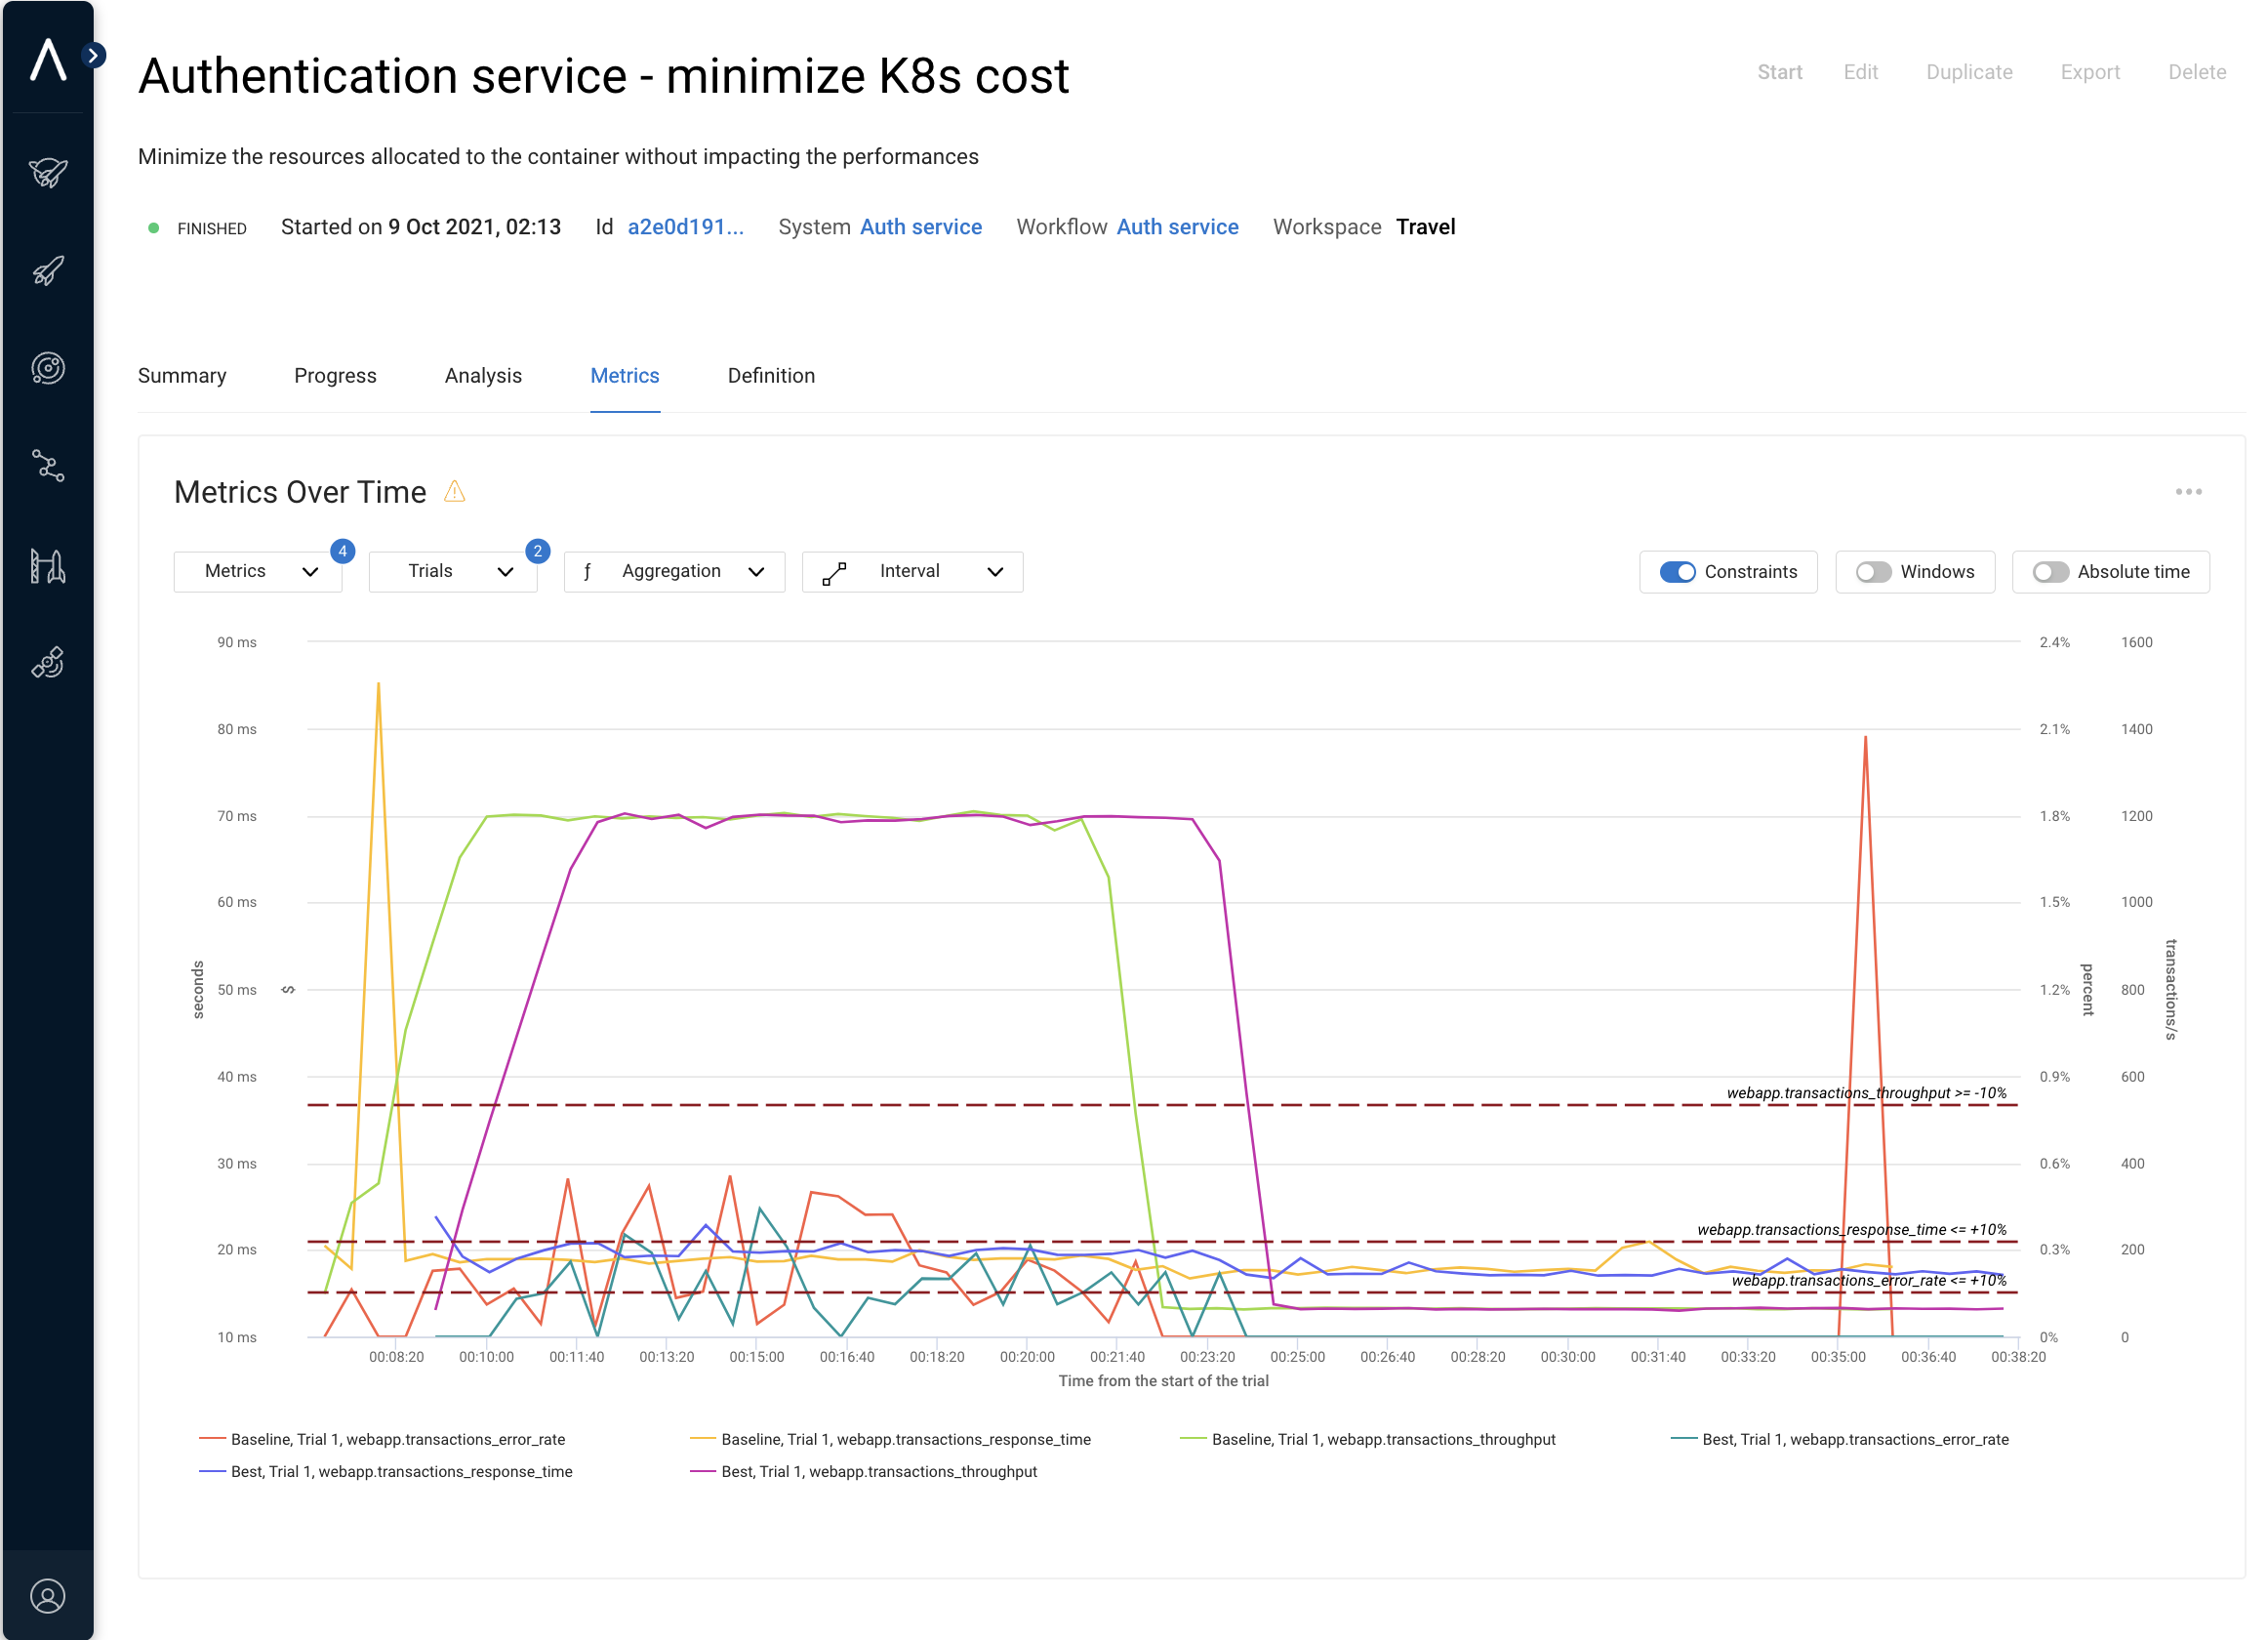Open the Aggregation dropdown
Screen dimensions: 2268x1640
click(x=674, y=572)
